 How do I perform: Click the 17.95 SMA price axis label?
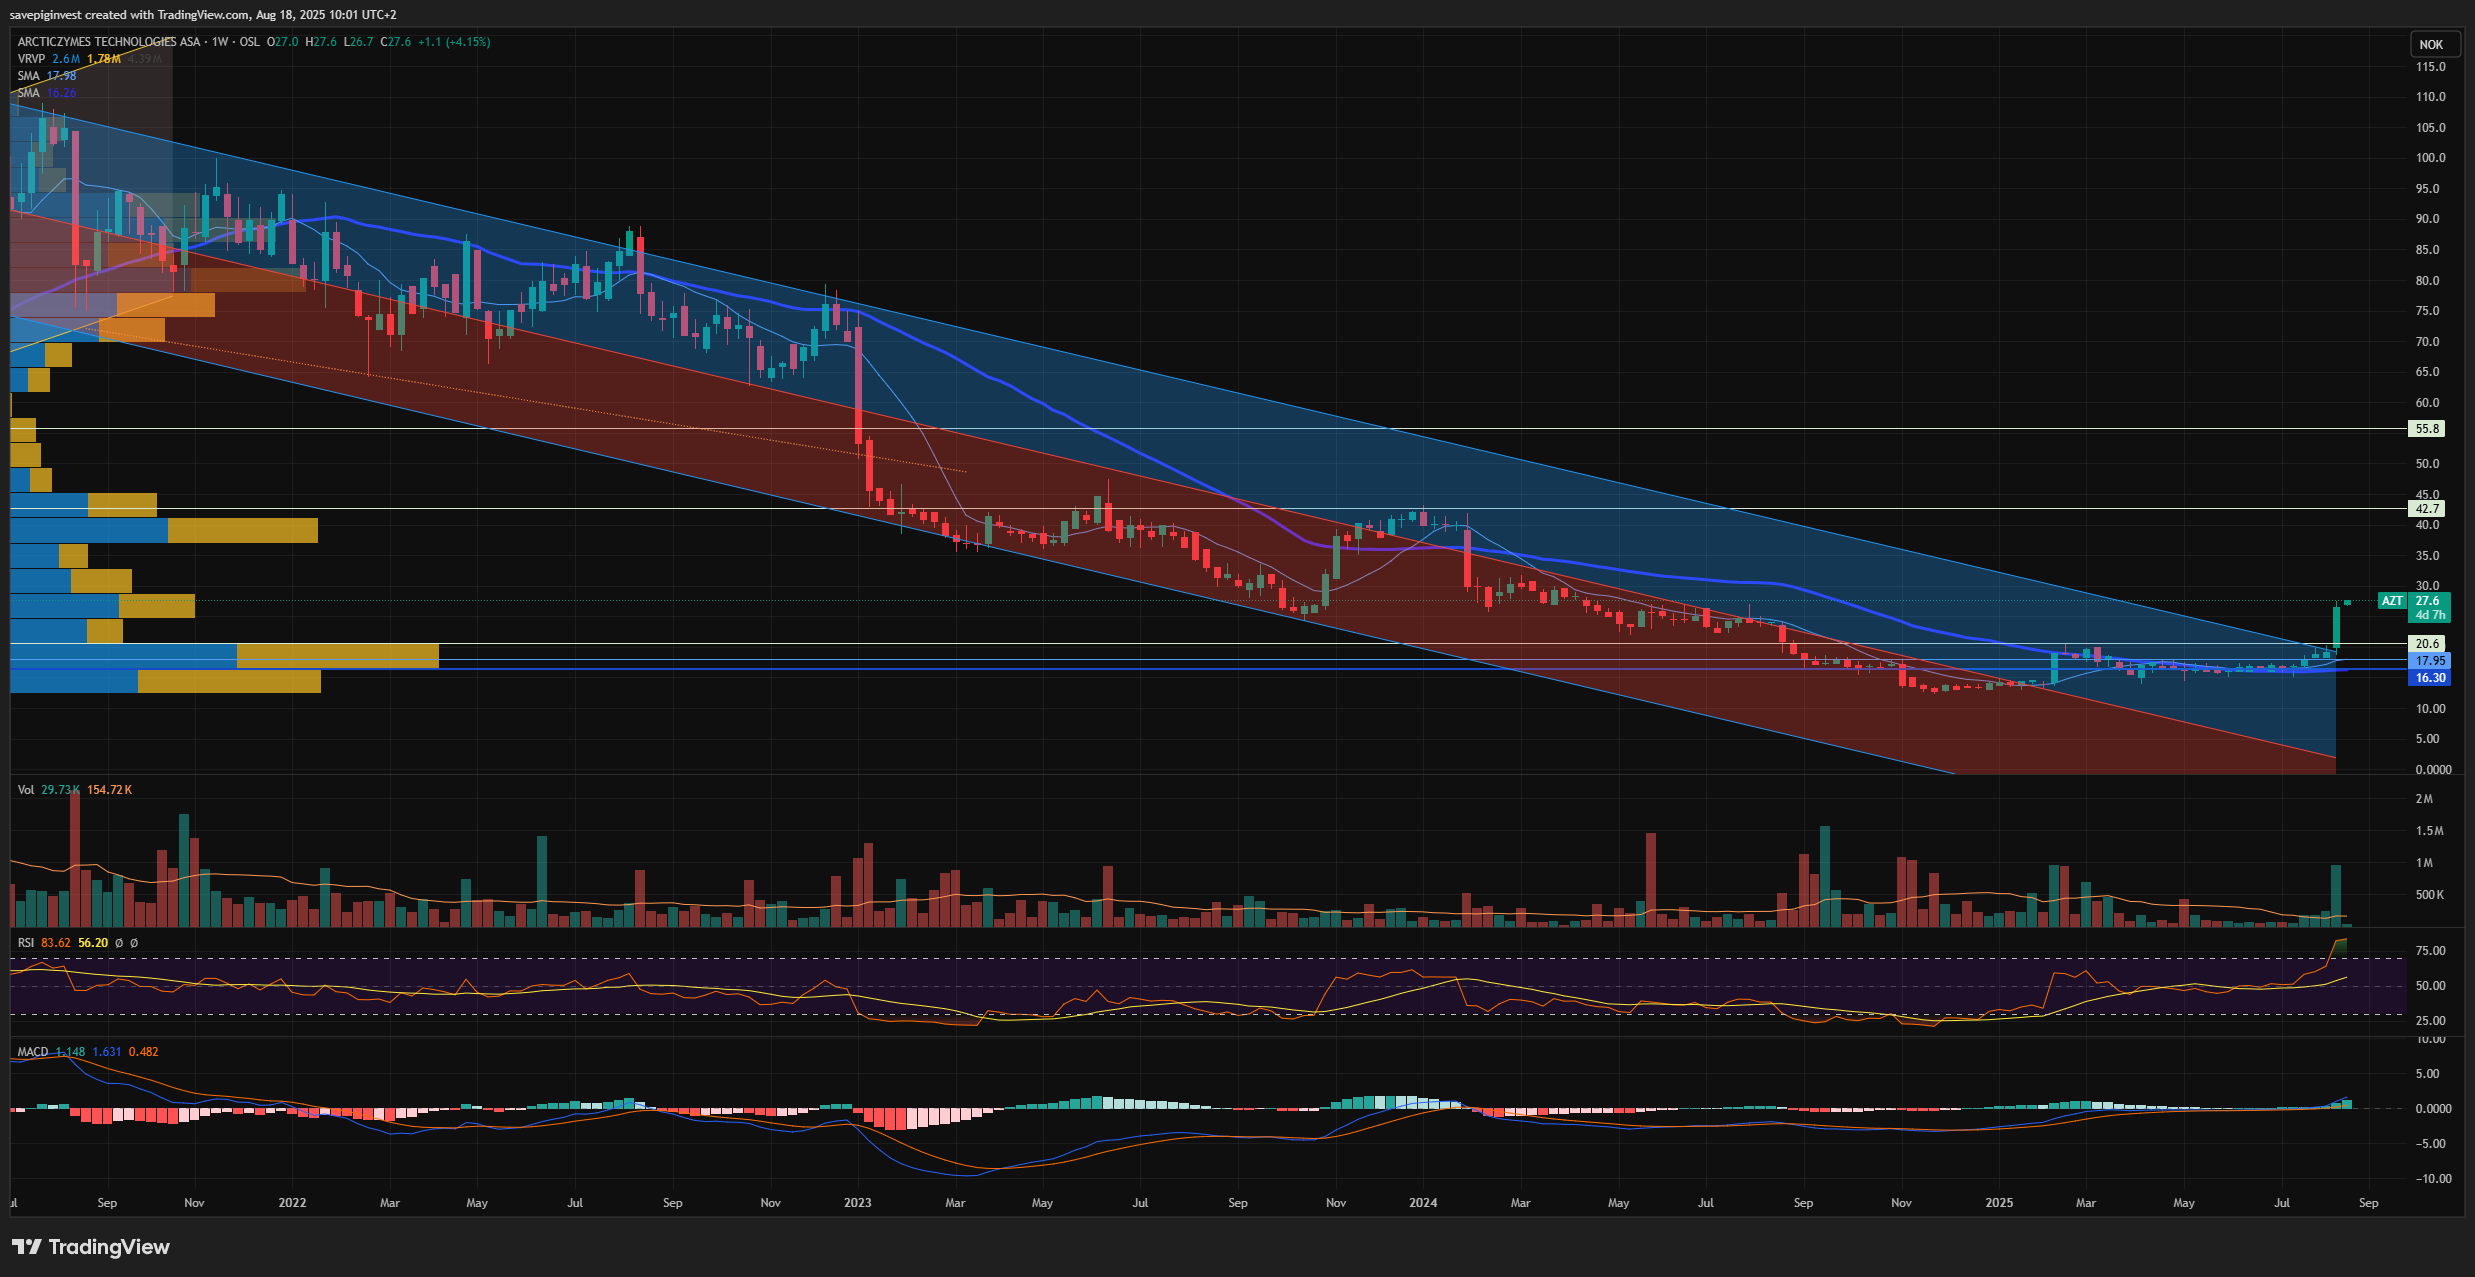pos(2430,661)
